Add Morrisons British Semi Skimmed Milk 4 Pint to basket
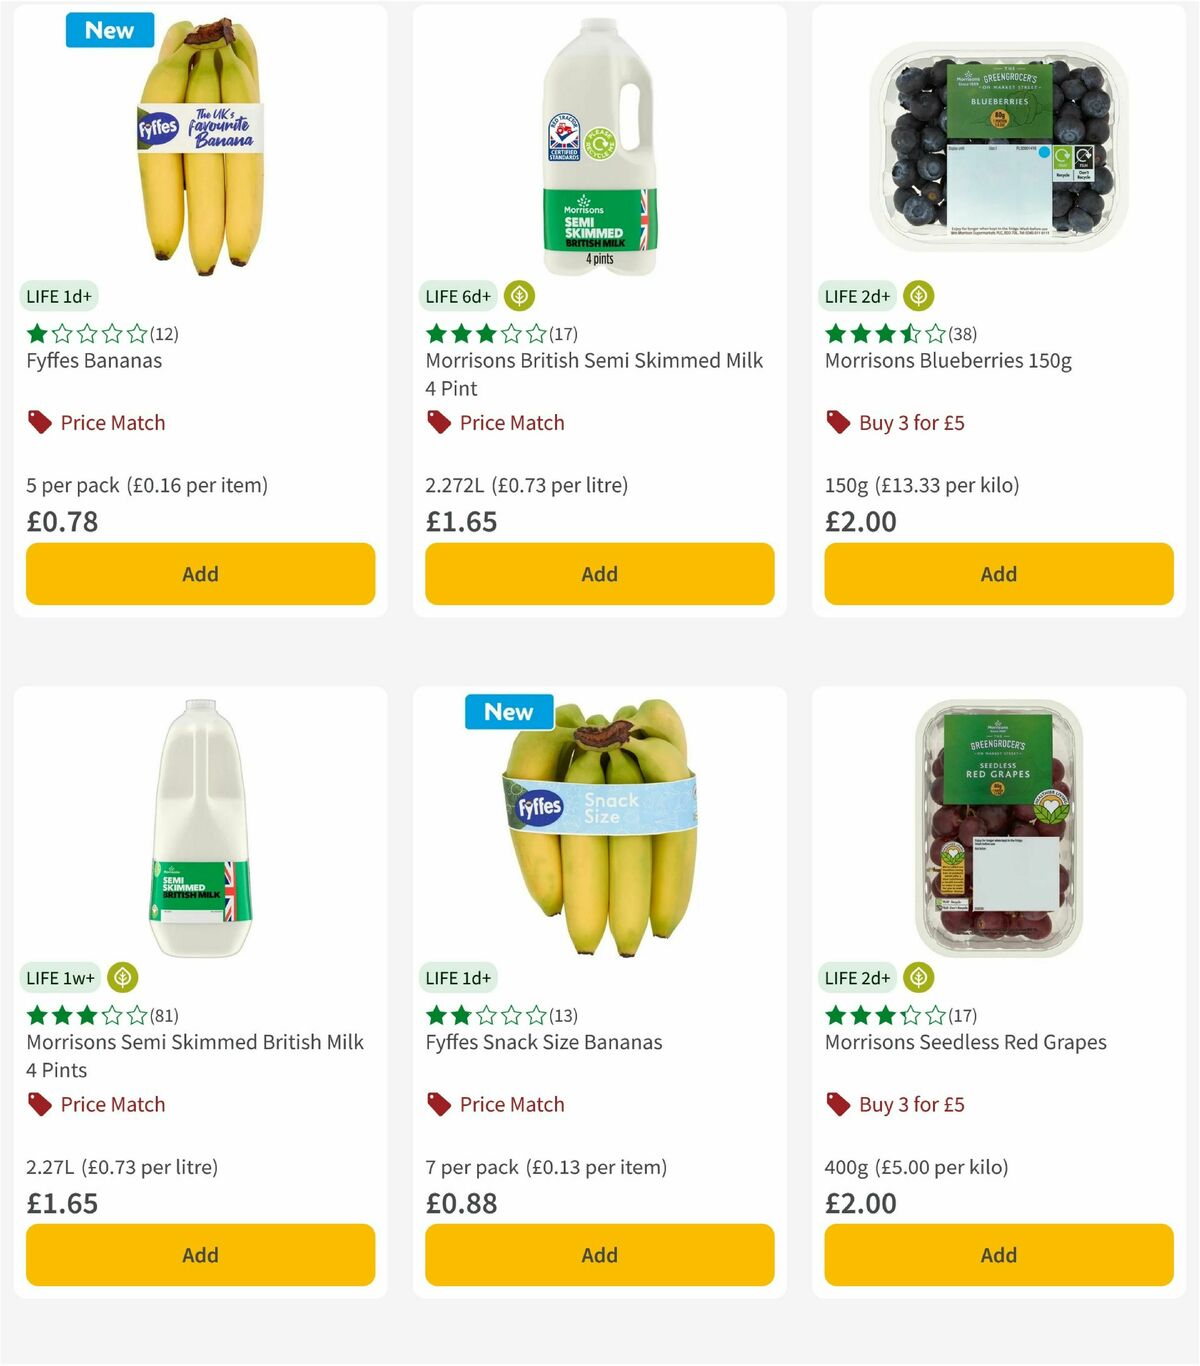The height and width of the screenshot is (1366, 1200). (598, 574)
